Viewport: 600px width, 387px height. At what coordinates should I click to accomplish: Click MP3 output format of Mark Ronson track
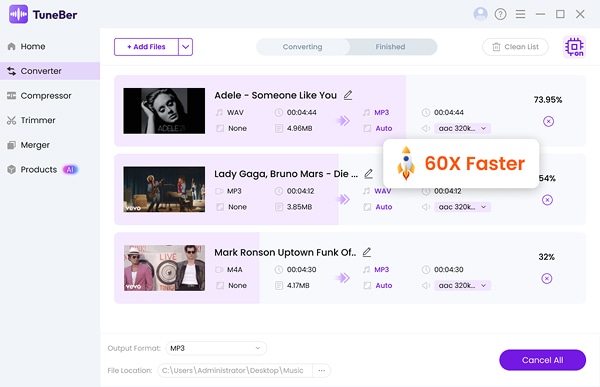tap(382, 269)
